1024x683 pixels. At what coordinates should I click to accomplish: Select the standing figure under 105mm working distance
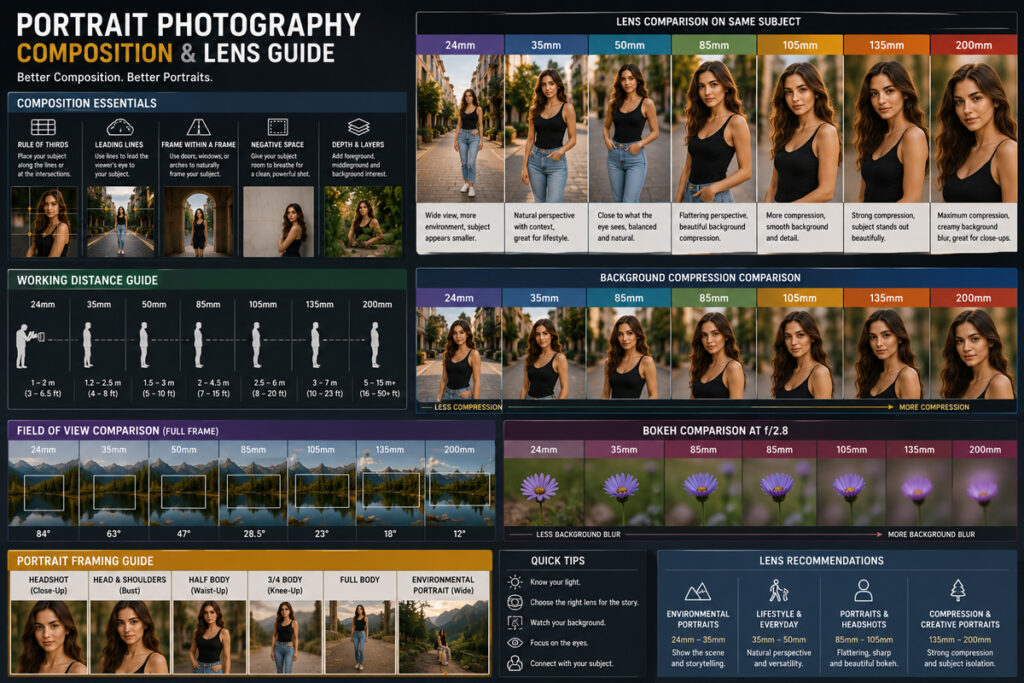tap(257, 345)
